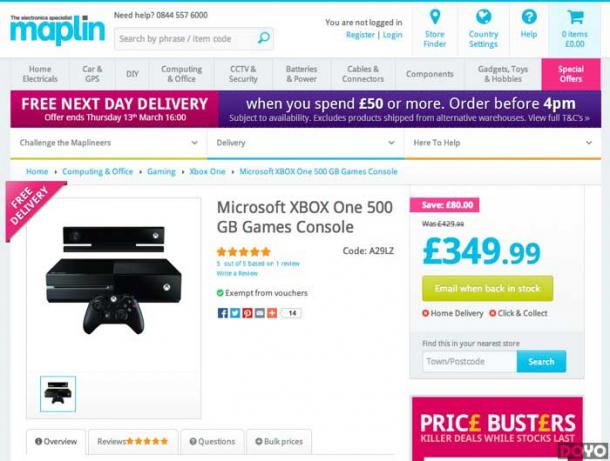Screen dimensions: 610x461
Task: Click the store Search button
Action: [541, 361]
